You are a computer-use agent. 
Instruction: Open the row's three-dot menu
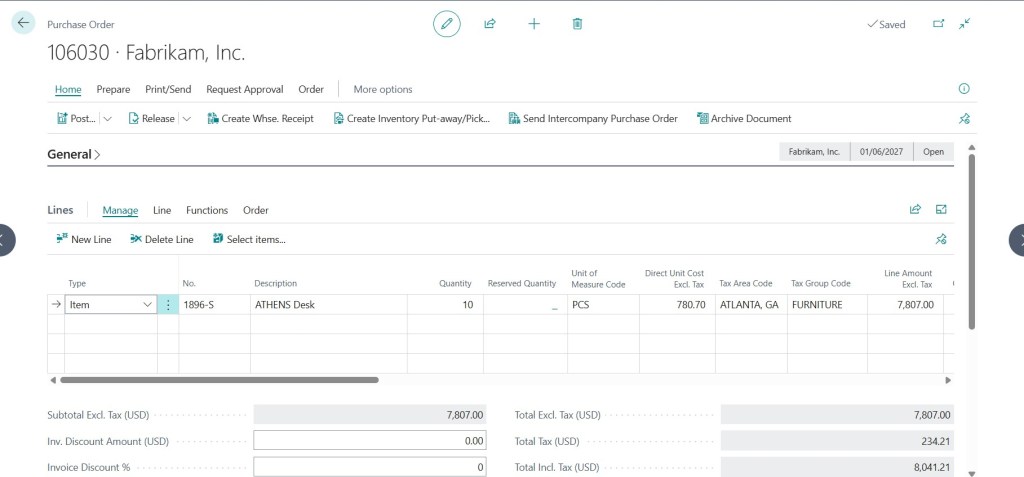pos(168,304)
